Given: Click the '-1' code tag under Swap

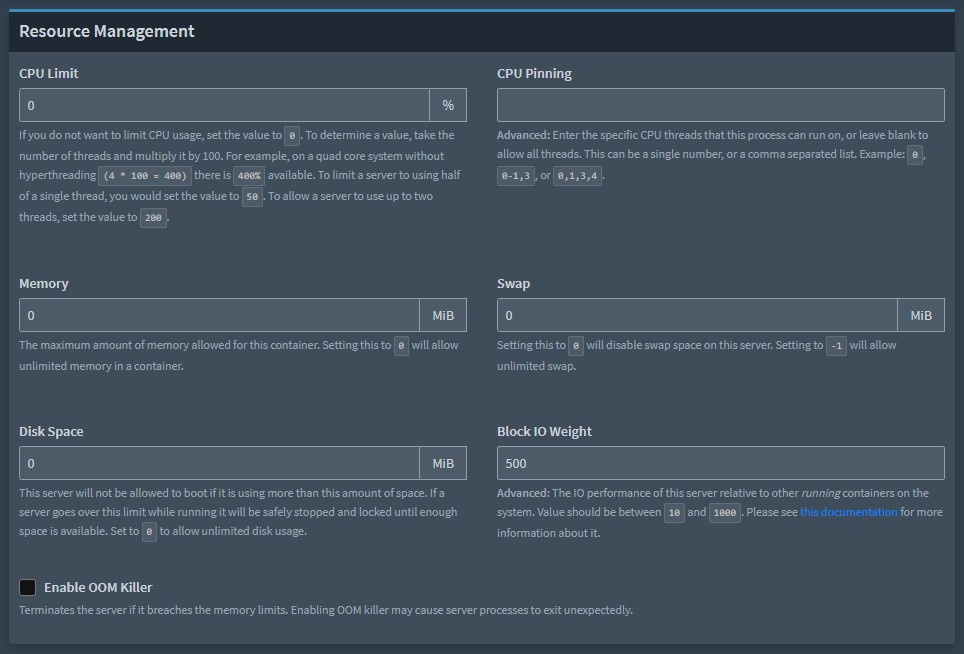Looking at the screenshot, I should (838, 345).
